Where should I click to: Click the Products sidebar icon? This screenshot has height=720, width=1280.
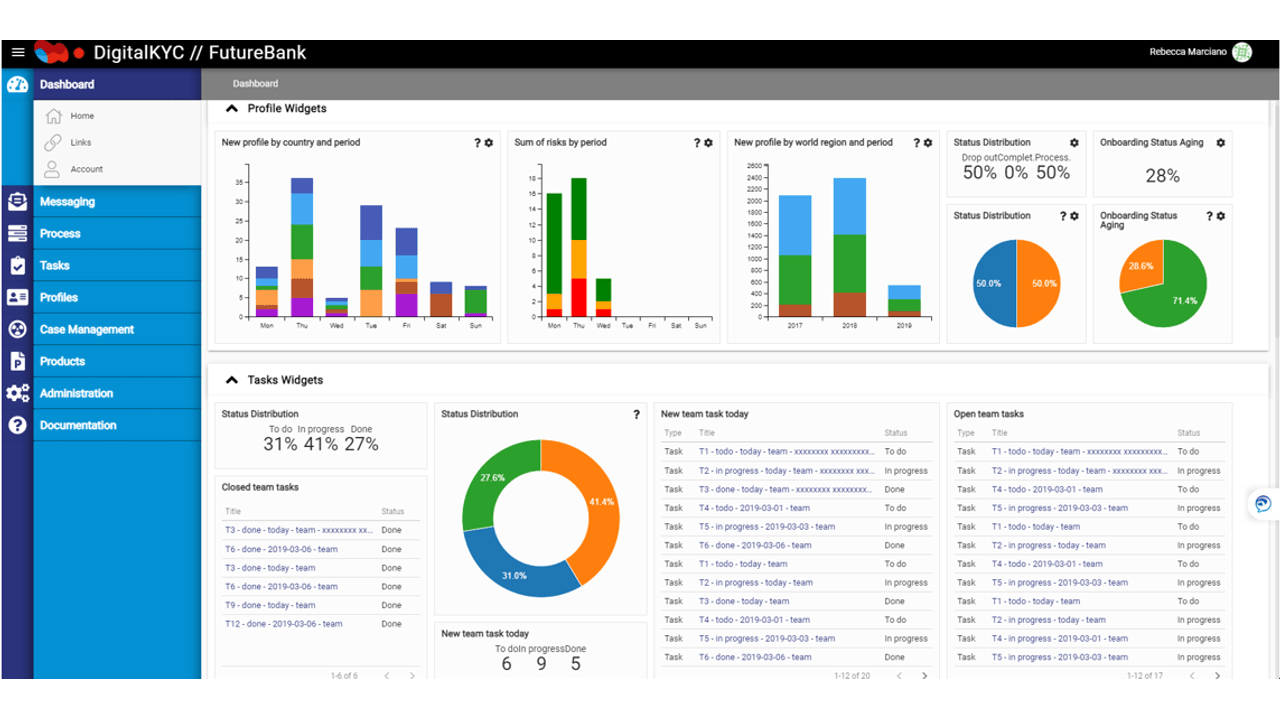click(x=17, y=361)
